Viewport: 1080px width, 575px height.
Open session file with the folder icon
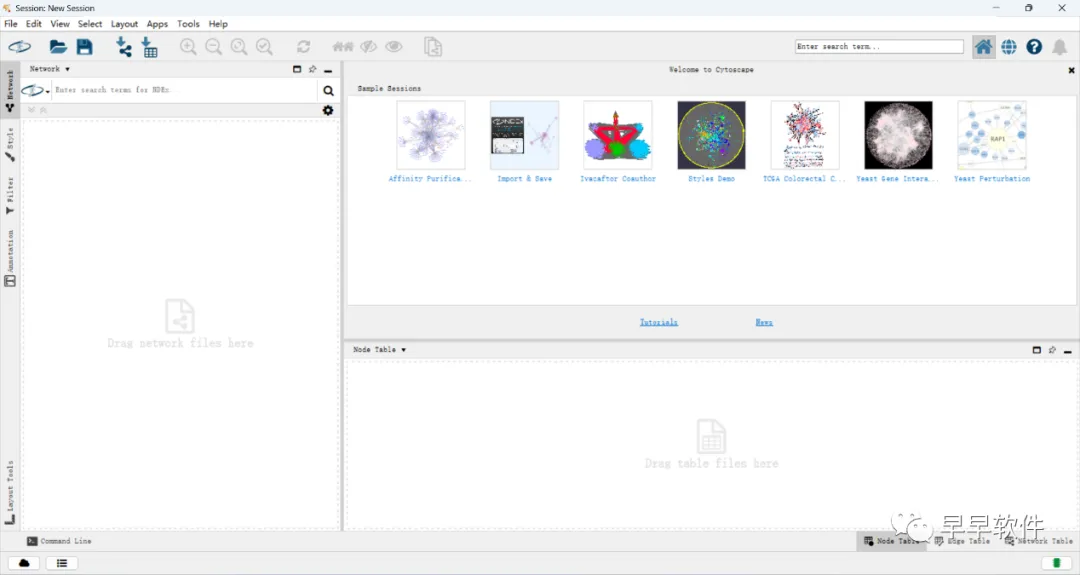(x=58, y=47)
